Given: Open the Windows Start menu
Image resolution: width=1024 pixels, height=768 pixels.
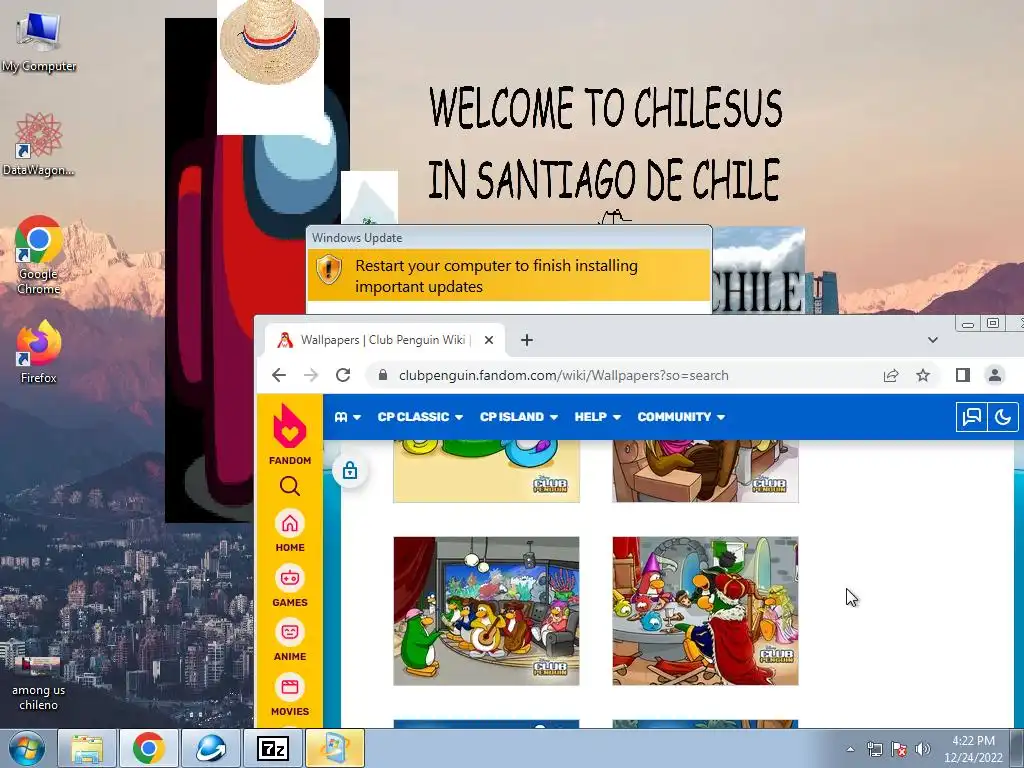Looking at the screenshot, I should [27, 748].
